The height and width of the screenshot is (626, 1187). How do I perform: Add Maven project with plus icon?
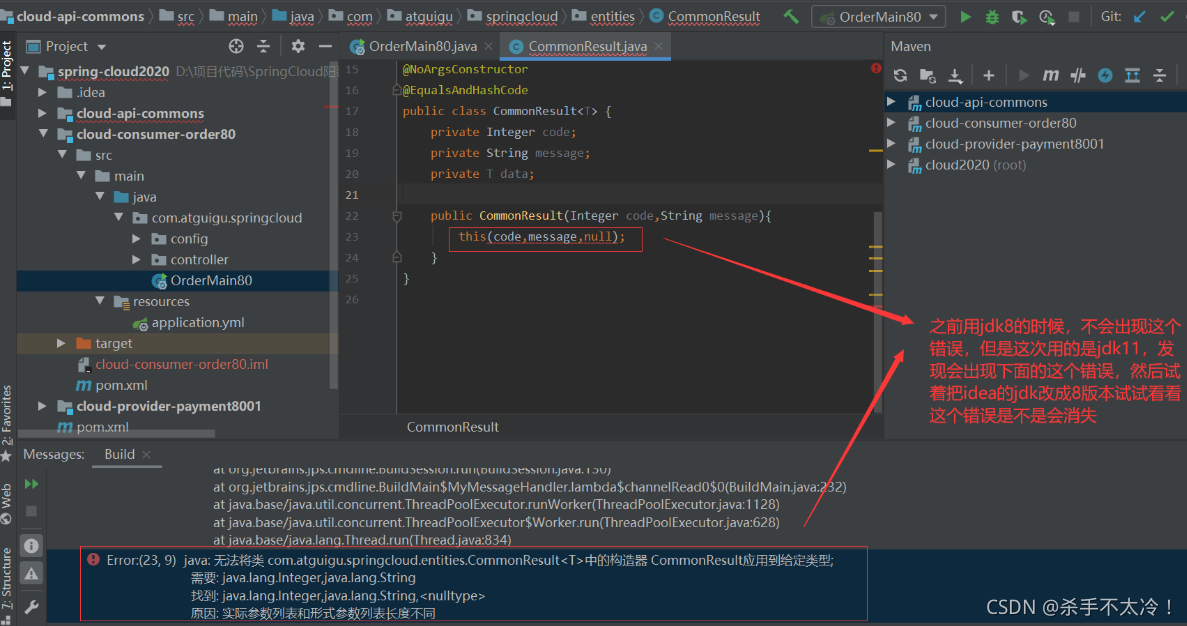click(x=989, y=75)
